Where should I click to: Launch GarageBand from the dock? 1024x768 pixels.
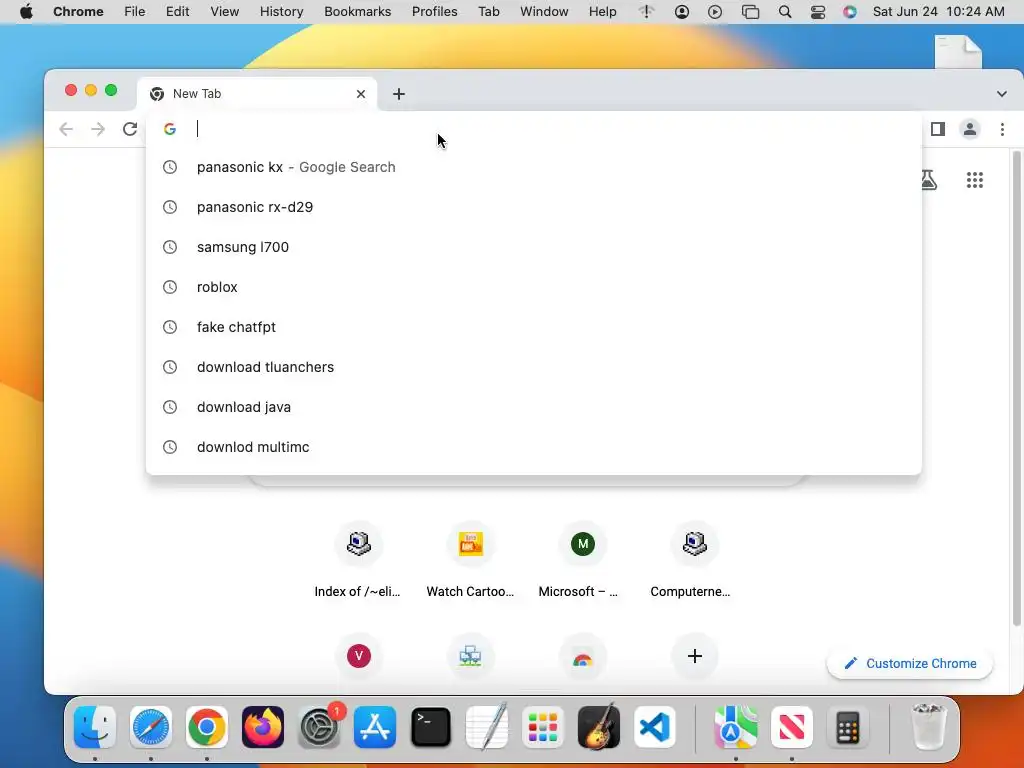click(599, 727)
